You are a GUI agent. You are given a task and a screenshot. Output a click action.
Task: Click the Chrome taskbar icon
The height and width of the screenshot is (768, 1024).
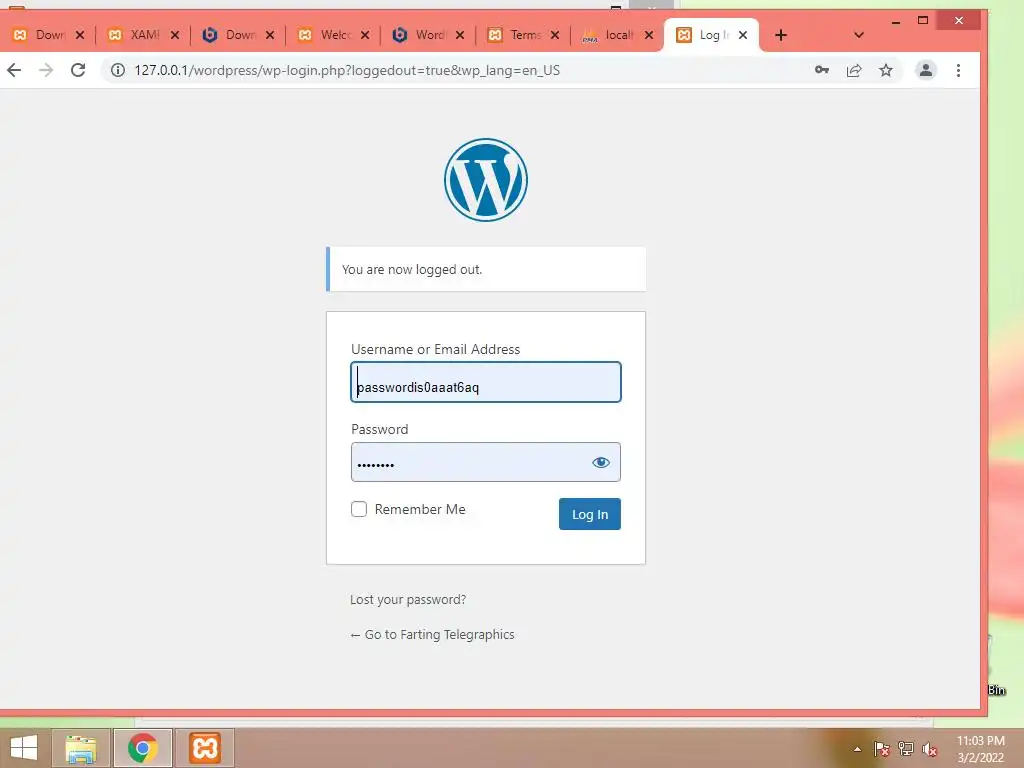tap(143, 748)
